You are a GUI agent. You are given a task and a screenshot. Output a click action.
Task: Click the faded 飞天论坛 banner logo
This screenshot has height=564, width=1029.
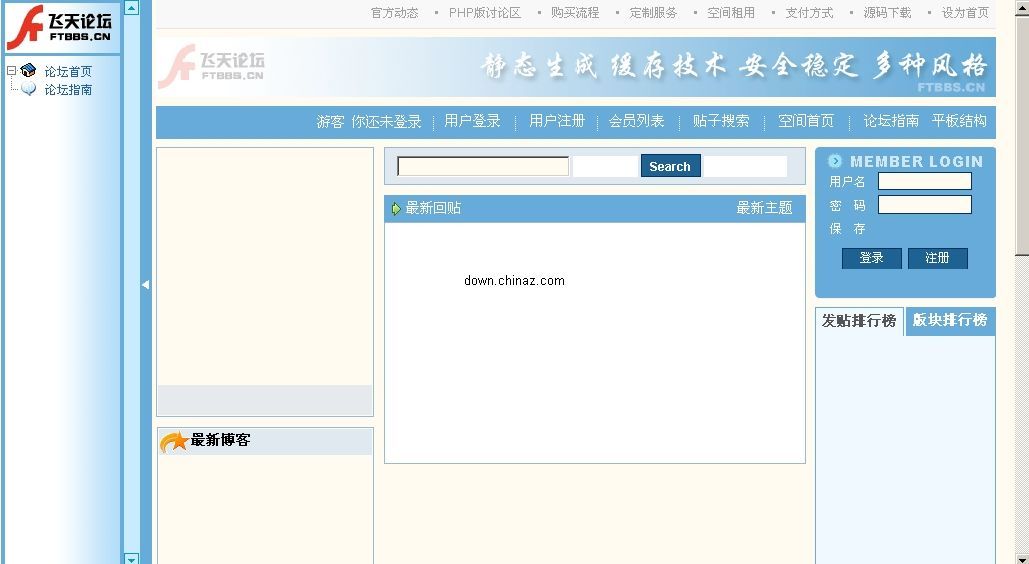click(212, 67)
